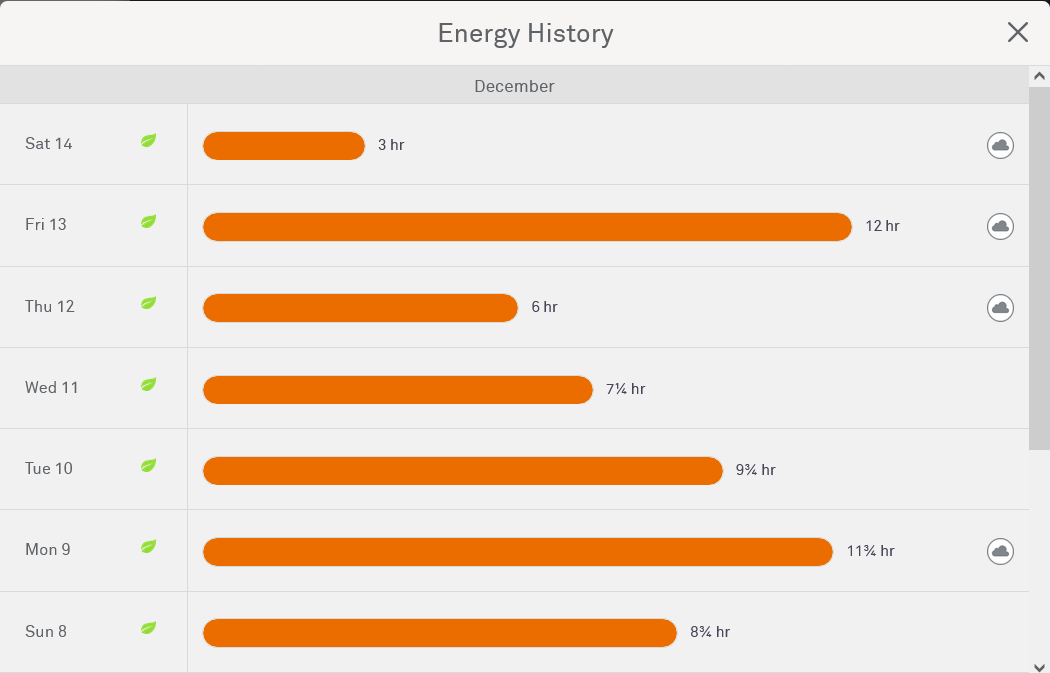Click the cloud weather icon for Thu 12
Screen dimensions: 1050x673
[x=1000, y=307]
